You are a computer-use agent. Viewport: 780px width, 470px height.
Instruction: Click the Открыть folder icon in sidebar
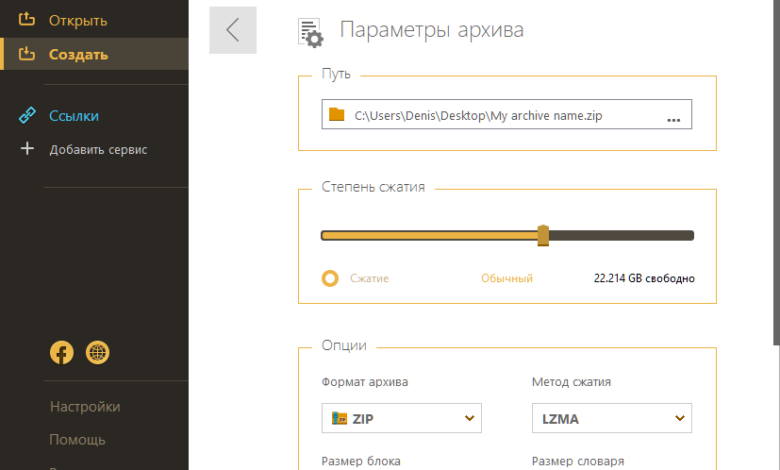click(27, 20)
